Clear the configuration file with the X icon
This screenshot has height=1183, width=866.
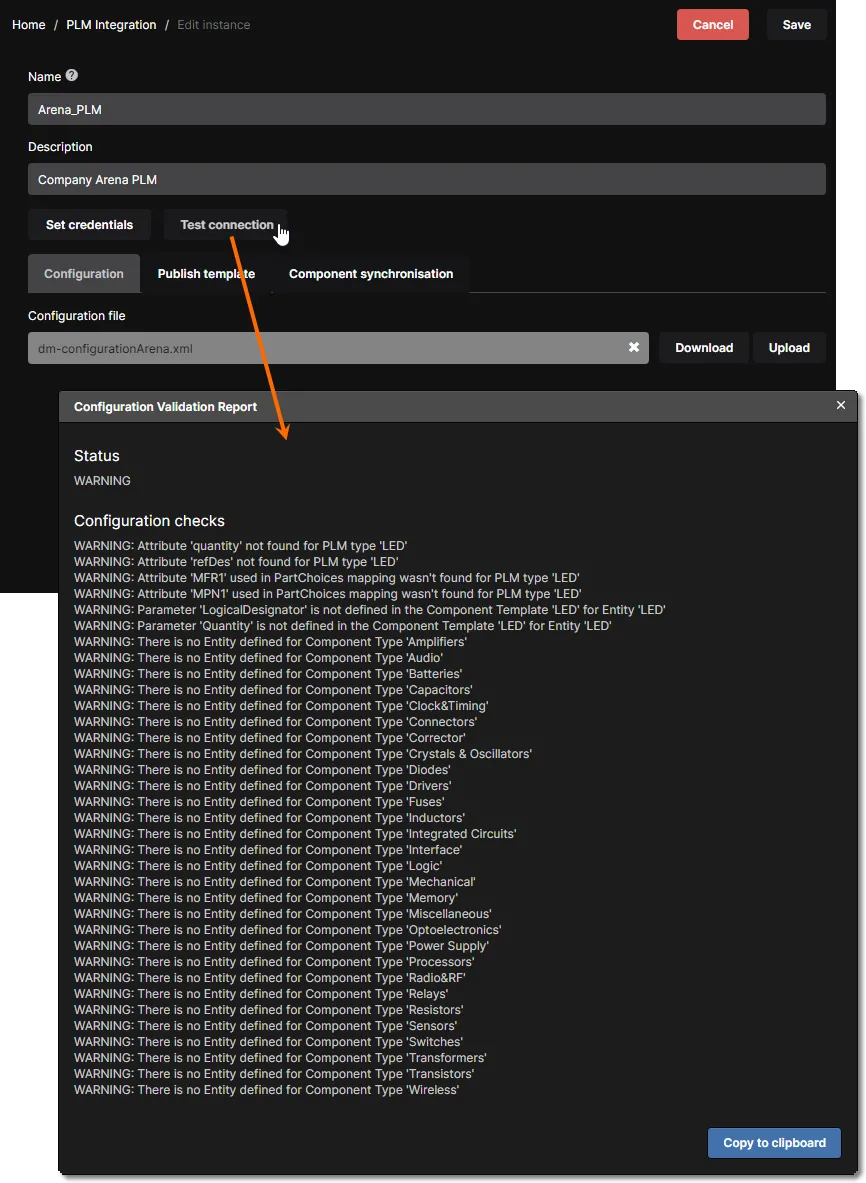coord(634,347)
